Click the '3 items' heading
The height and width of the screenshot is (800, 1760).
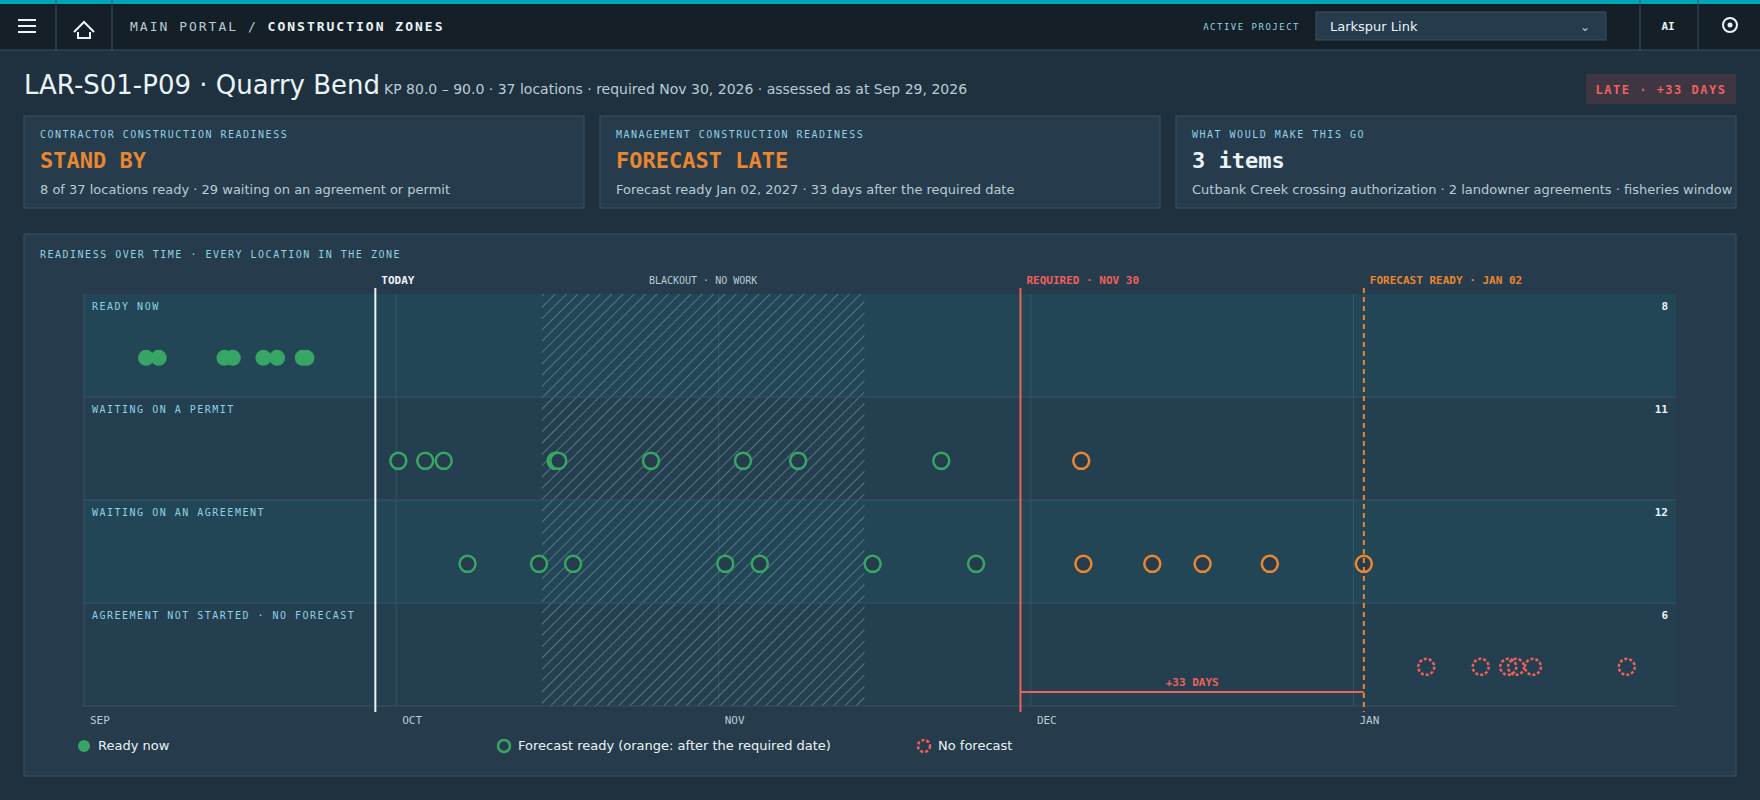tap(1237, 161)
